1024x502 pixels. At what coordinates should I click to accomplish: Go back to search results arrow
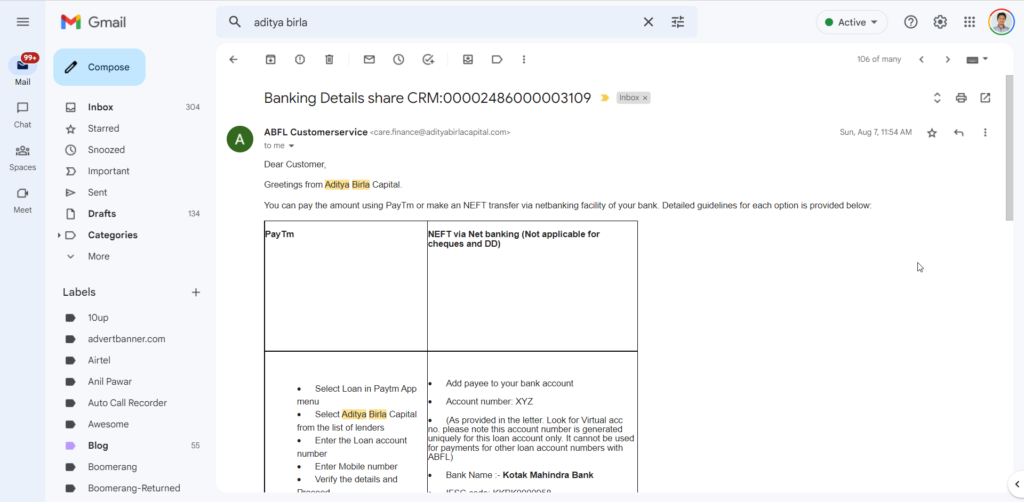click(233, 59)
